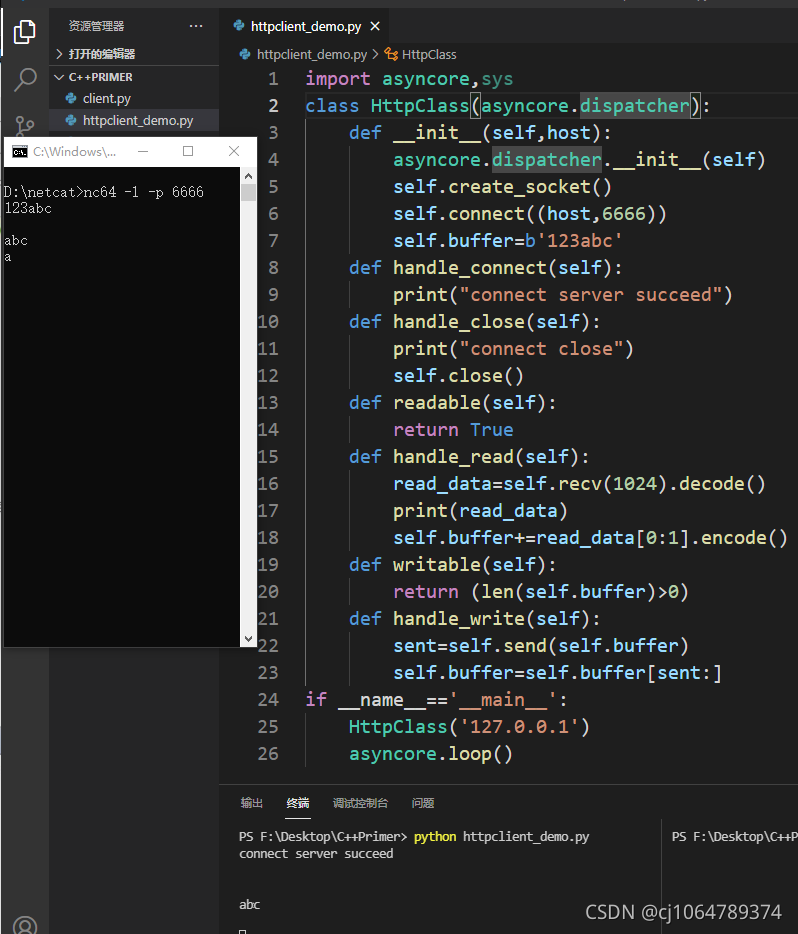The height and width of the screenshot is (934, 798).
Task: Click the 'python httpclient_demo.py' terminal command
Action: tap(501, 836)
